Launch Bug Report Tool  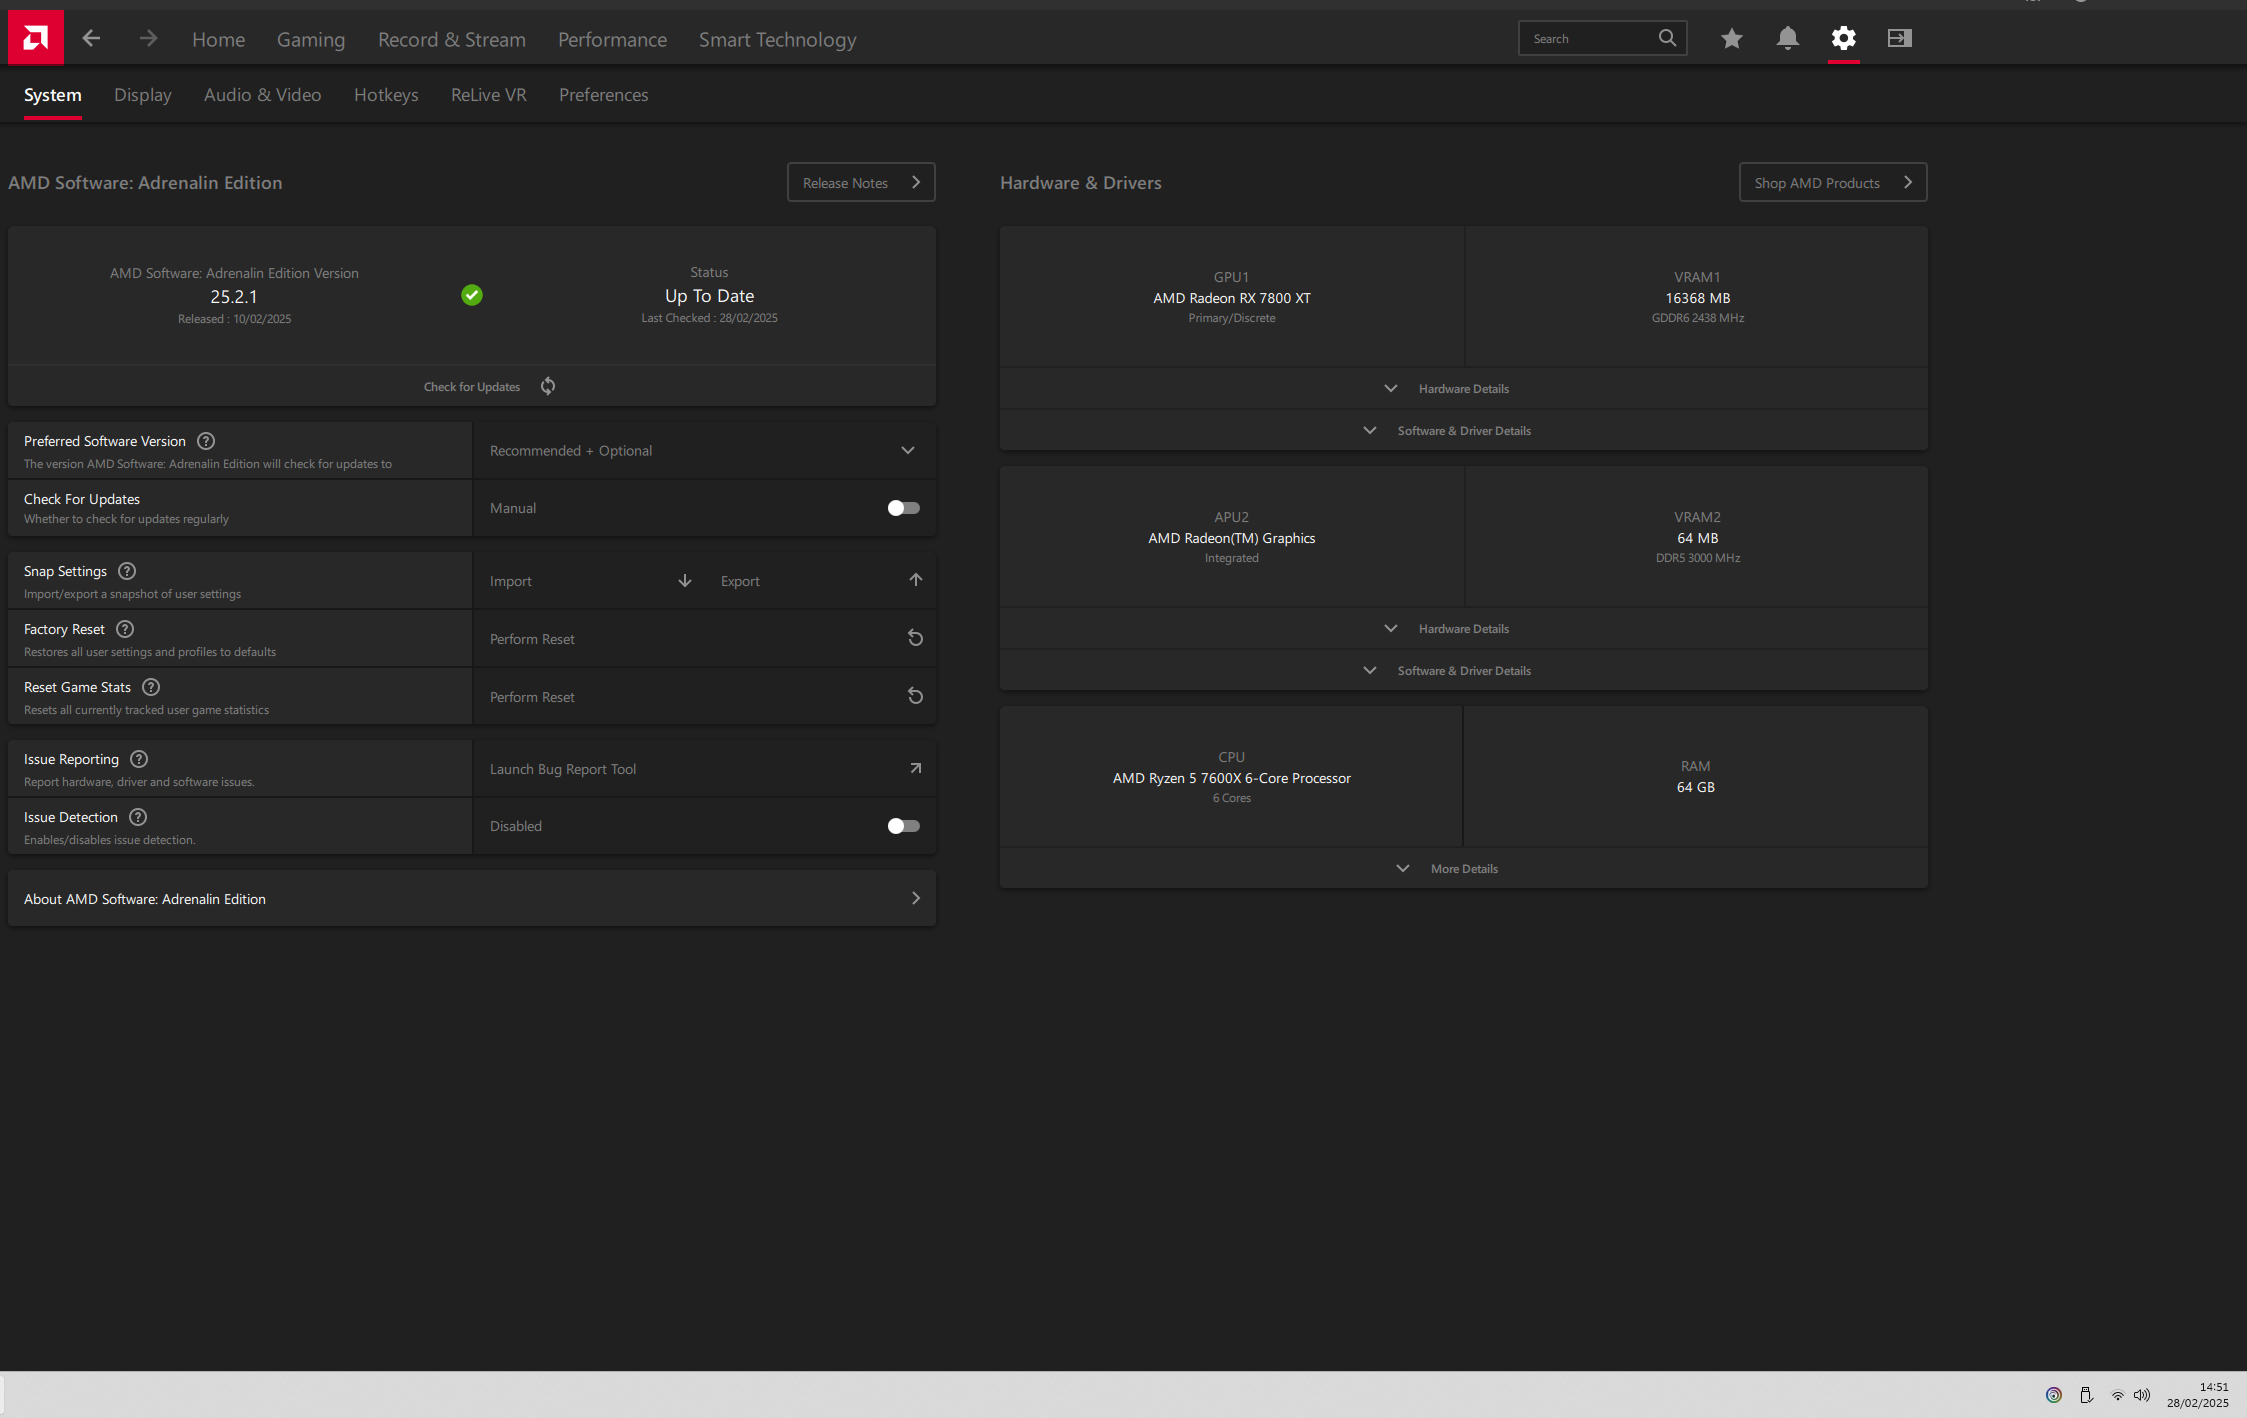(x=704, y=768)
